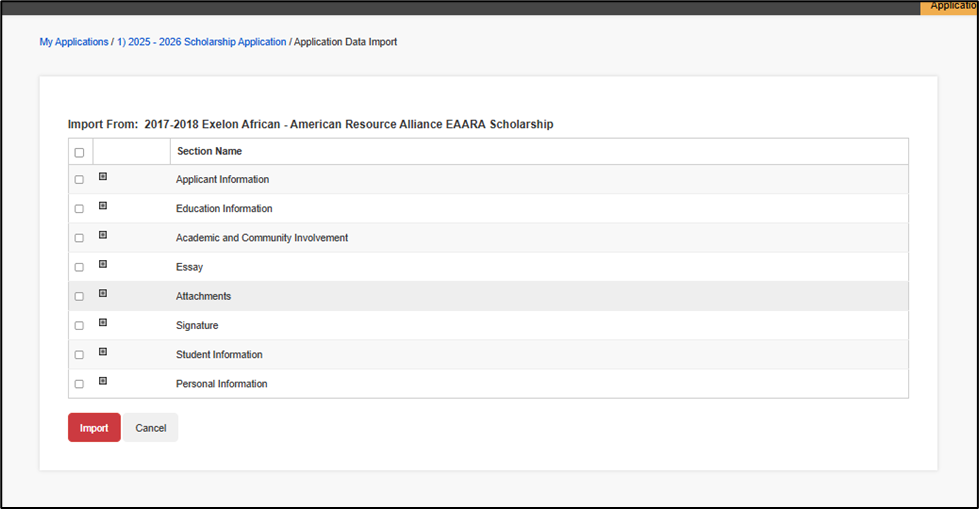Expand Academic and Community Involvement plus icon
Screen dimensions: 979x509
tap(103, 235)
